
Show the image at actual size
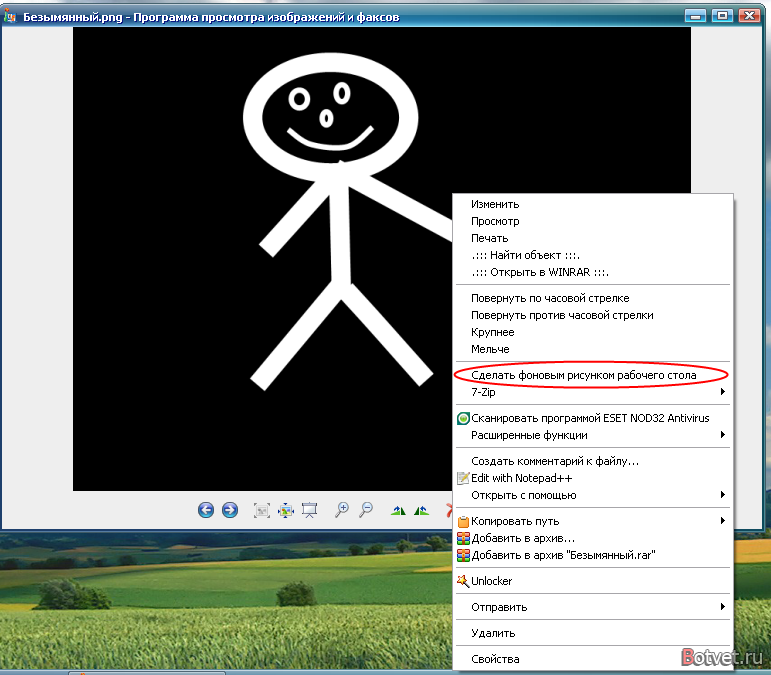286,510
